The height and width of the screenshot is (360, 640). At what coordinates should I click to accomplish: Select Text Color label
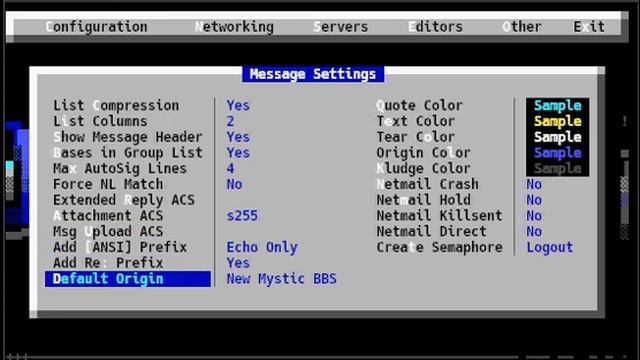[x=416, y=121]
